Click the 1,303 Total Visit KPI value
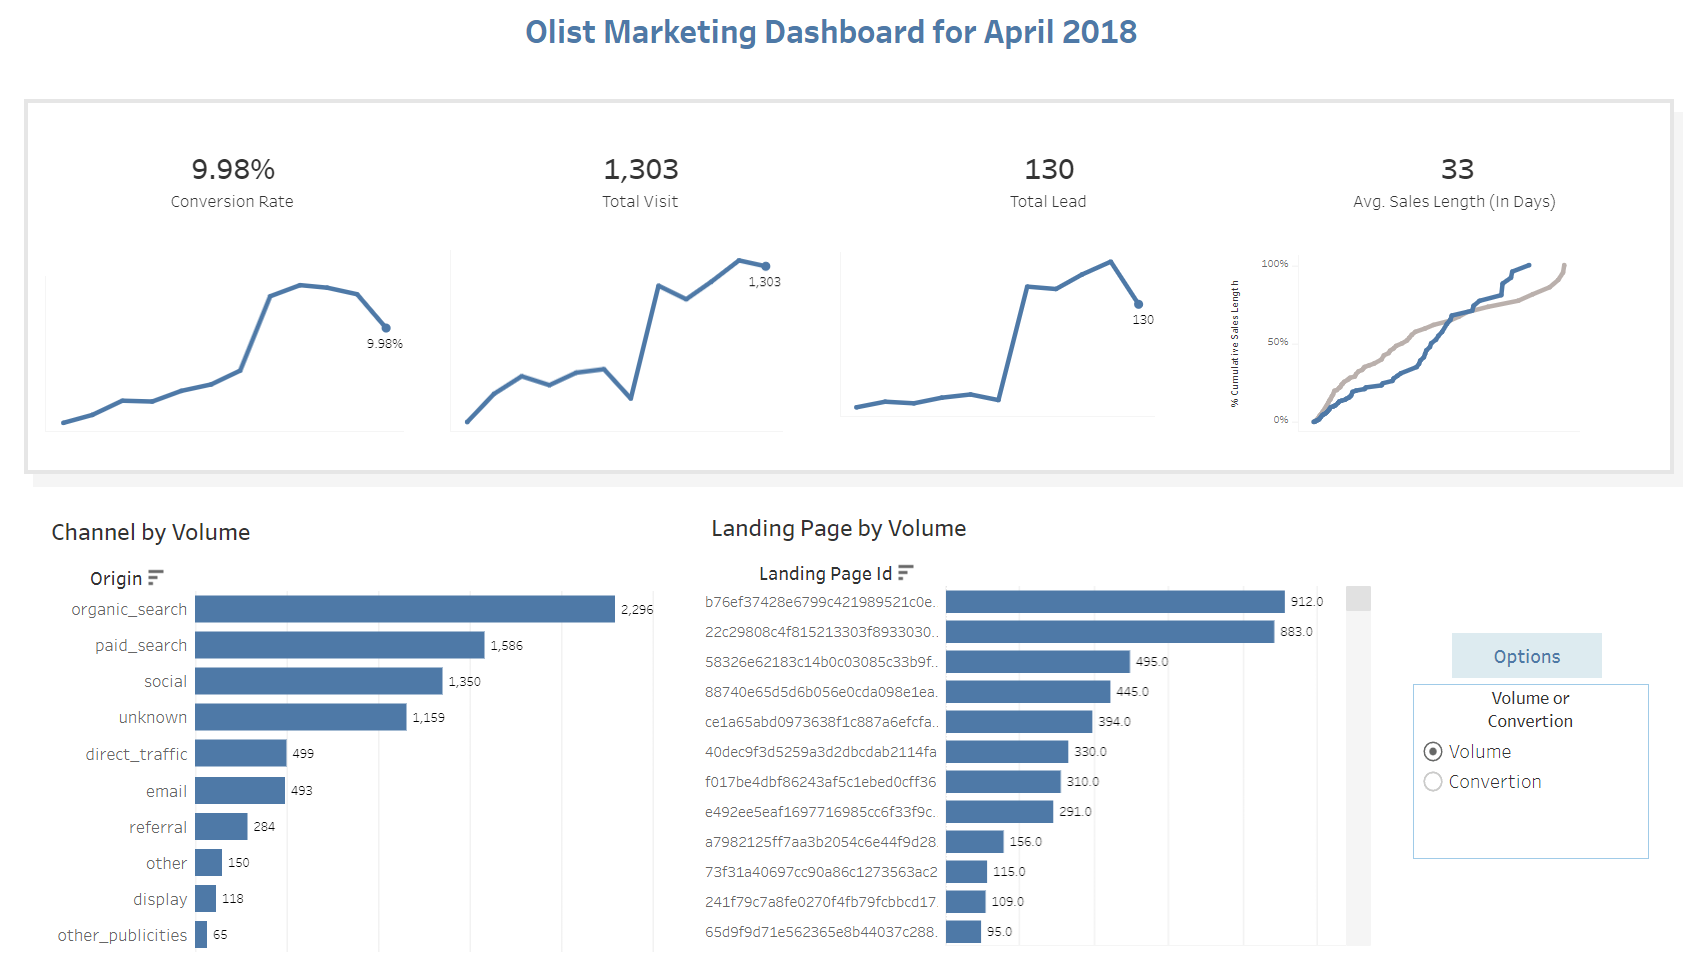1698x977 pixels. click(x=641, y=169)
